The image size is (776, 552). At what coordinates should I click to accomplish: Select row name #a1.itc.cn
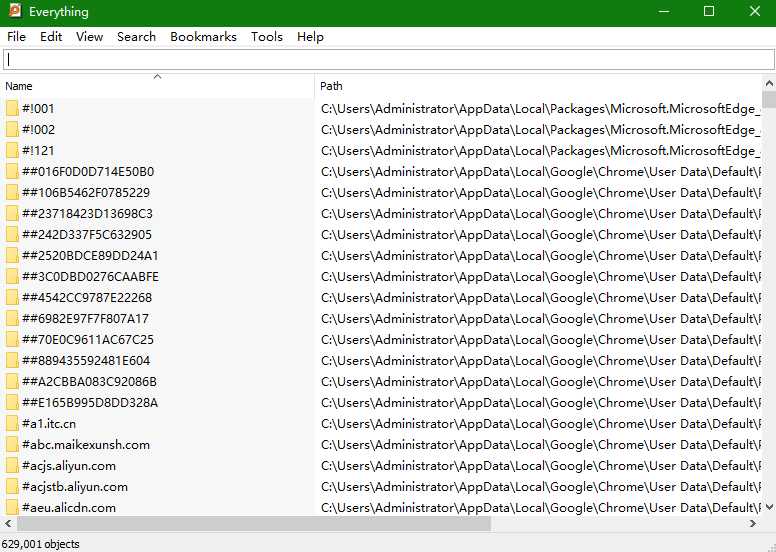49,424
